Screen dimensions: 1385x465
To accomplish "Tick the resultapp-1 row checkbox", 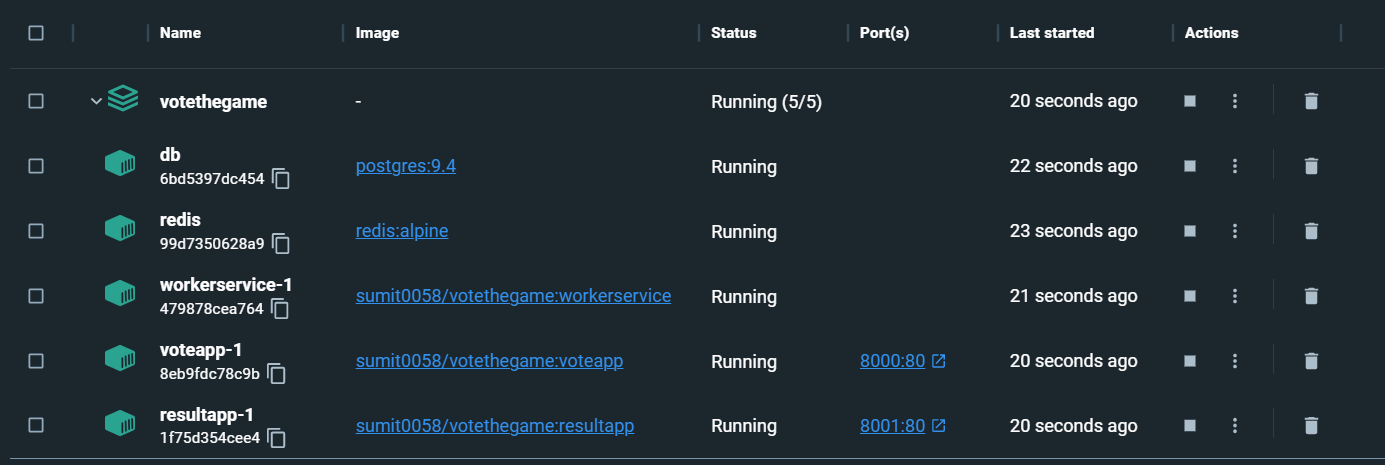I will [x=36, y=426].
